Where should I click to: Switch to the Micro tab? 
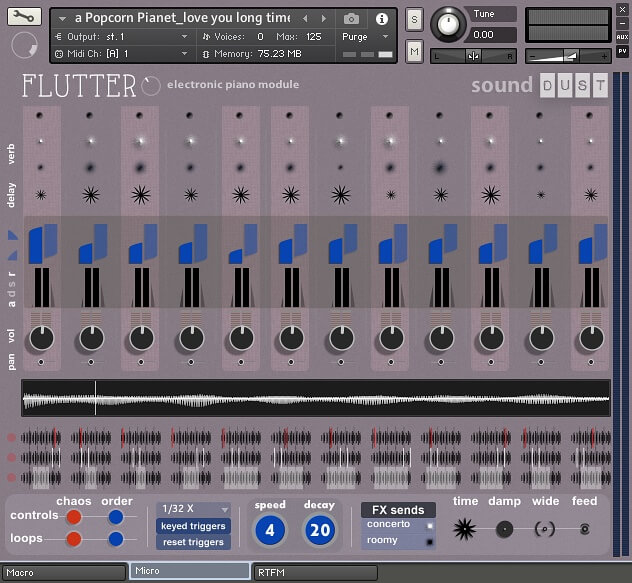click(190, 571)
